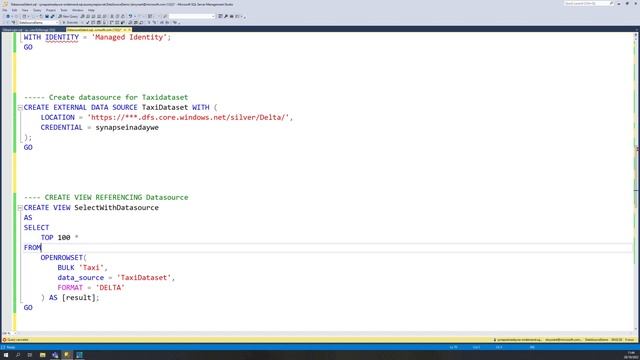Open the View menu
Screen dimensions: 640x360
point(25,10)
